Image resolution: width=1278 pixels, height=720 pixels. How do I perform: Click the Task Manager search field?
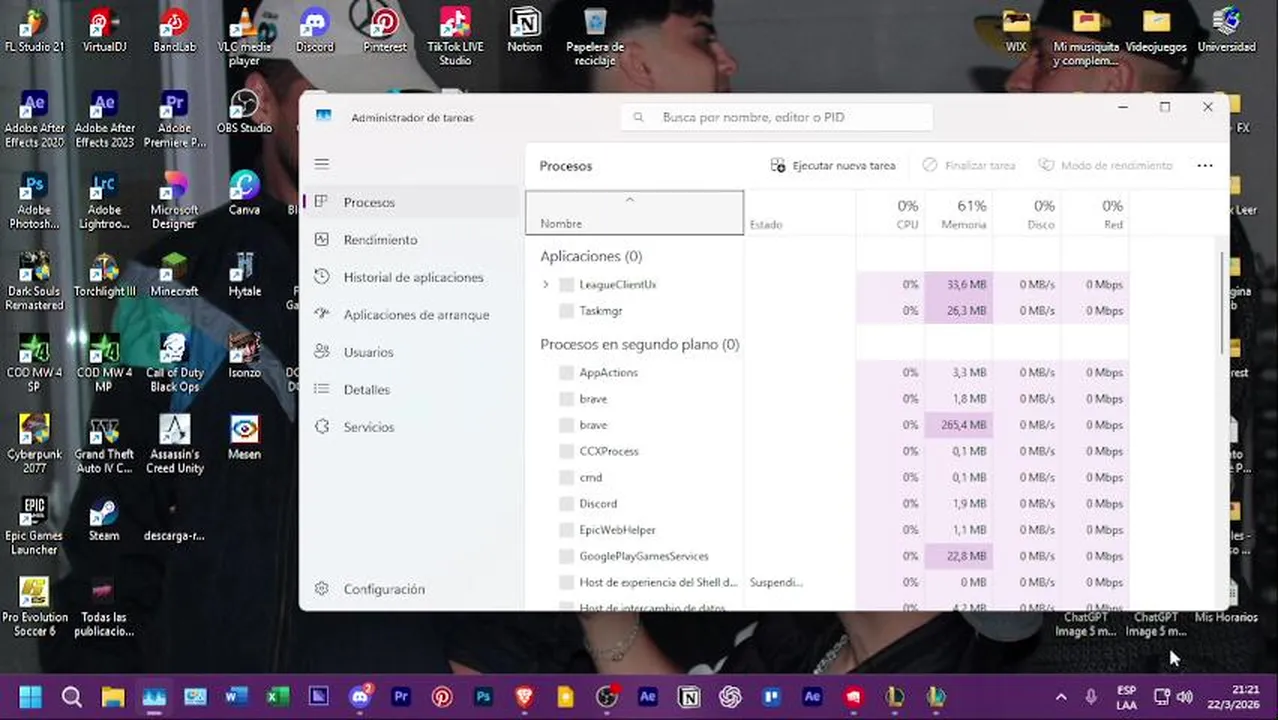(x=776, y=117)
